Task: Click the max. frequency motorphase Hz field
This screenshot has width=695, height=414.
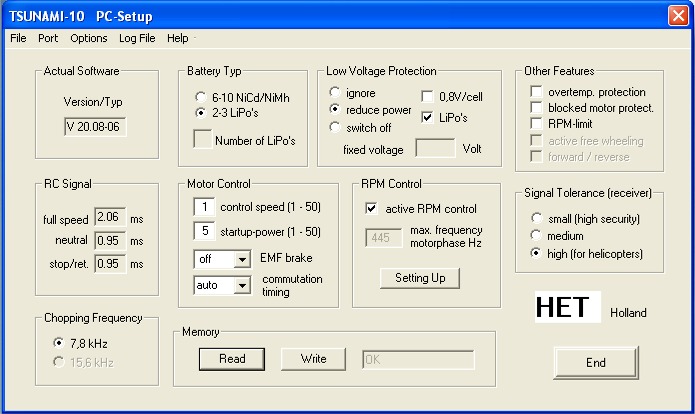Action: [383, 238]
